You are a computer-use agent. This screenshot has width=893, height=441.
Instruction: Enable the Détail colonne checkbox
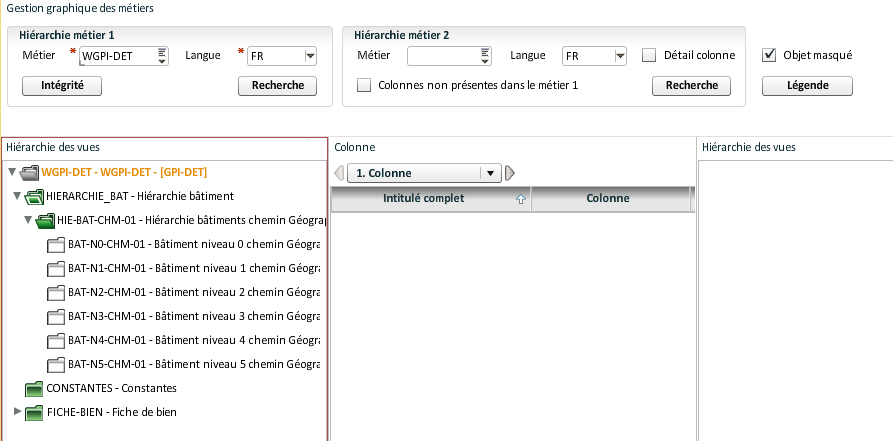(x=649, y=56)
